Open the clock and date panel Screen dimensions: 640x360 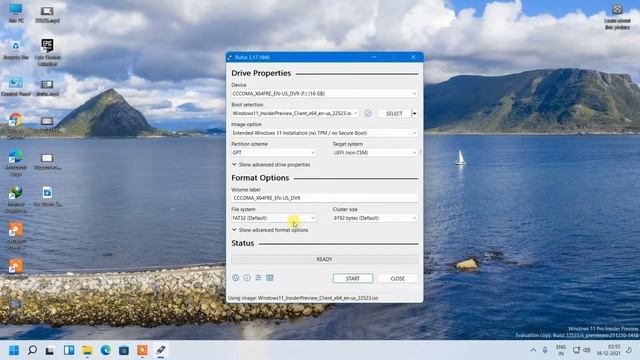(x=608, y=350)
